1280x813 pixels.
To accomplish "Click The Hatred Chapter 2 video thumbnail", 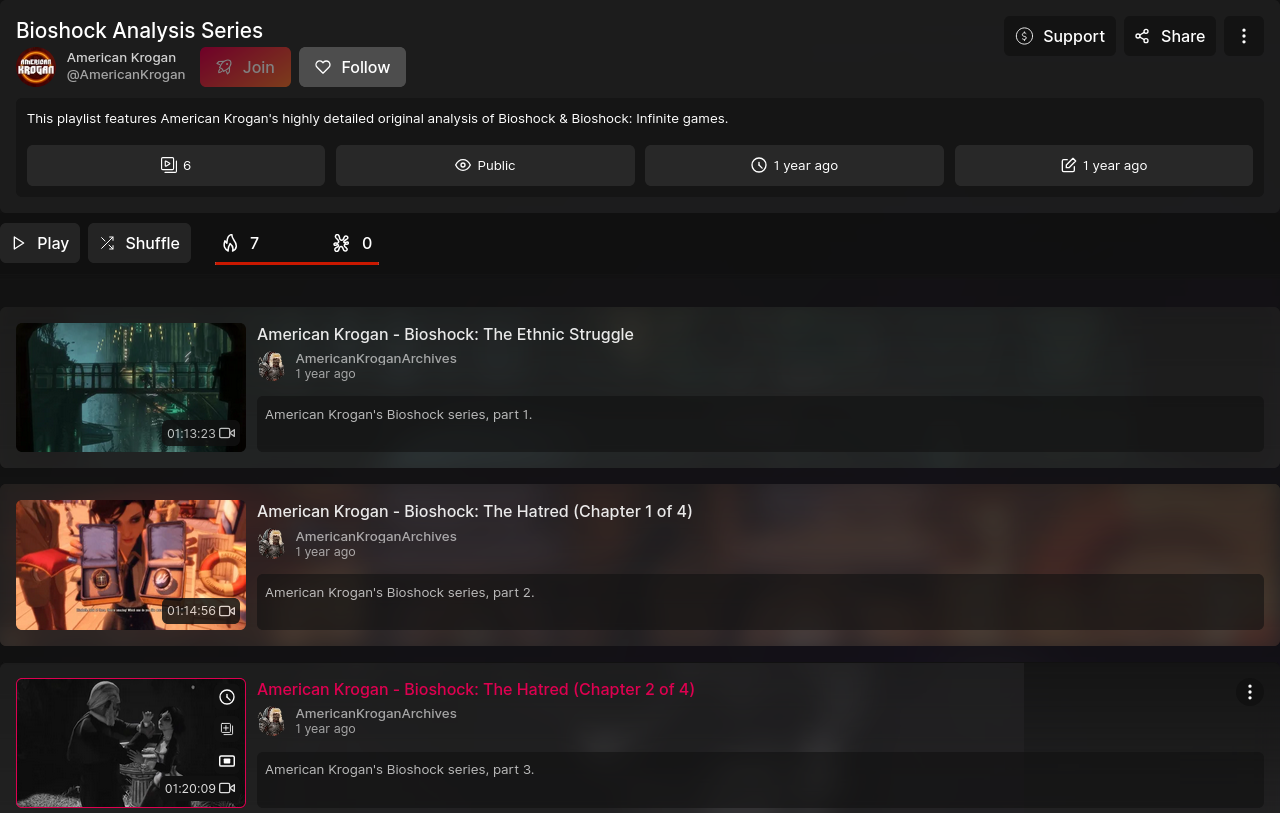I will 131,742.
